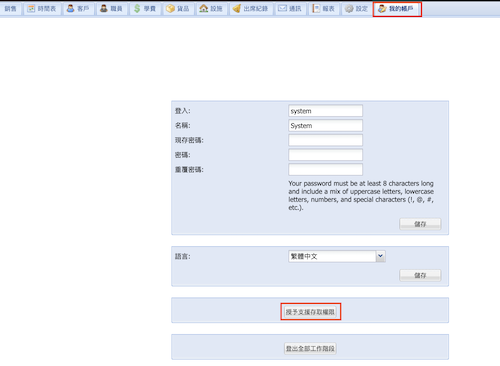This screenshot has height=366, width=500.
Task: Open the 學費 fees dollar icon tab
Action: 145,9
